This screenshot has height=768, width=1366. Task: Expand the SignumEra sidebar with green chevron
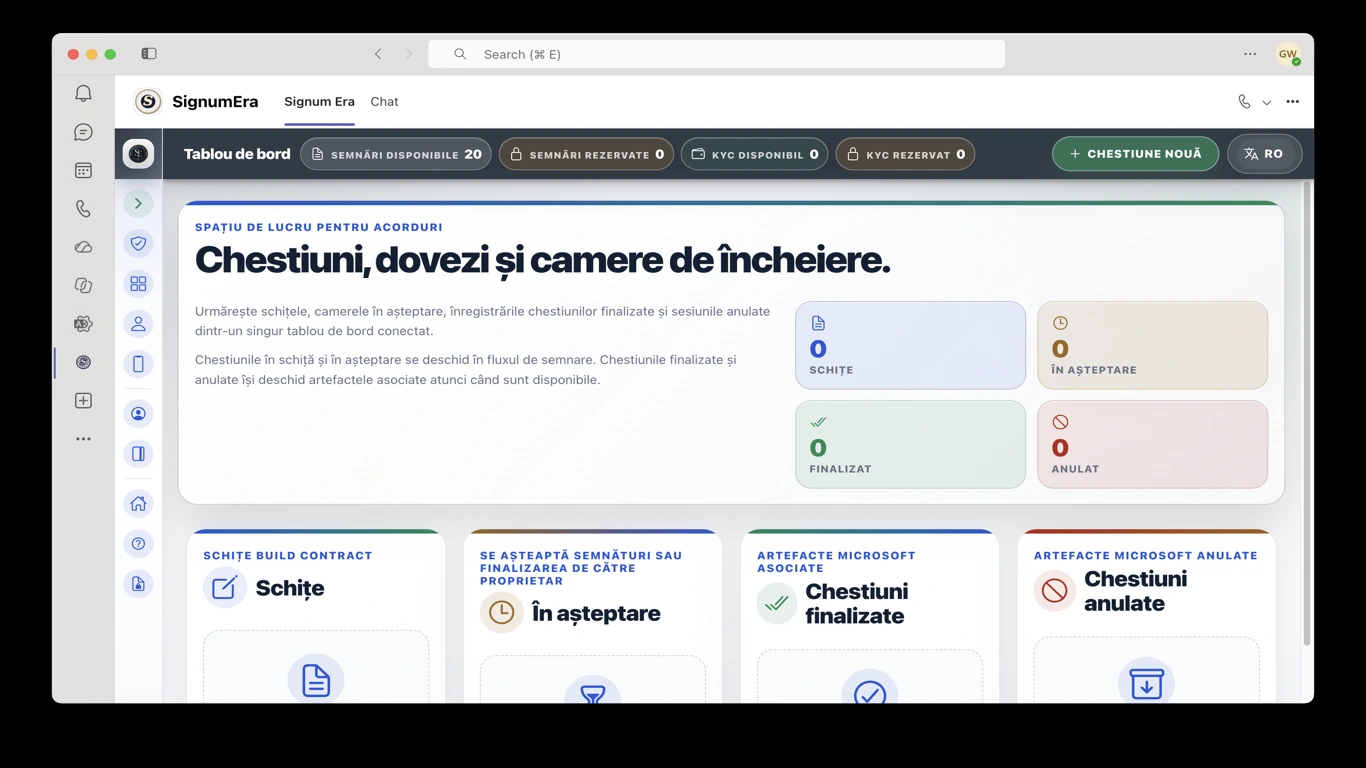tap(138, 203)
